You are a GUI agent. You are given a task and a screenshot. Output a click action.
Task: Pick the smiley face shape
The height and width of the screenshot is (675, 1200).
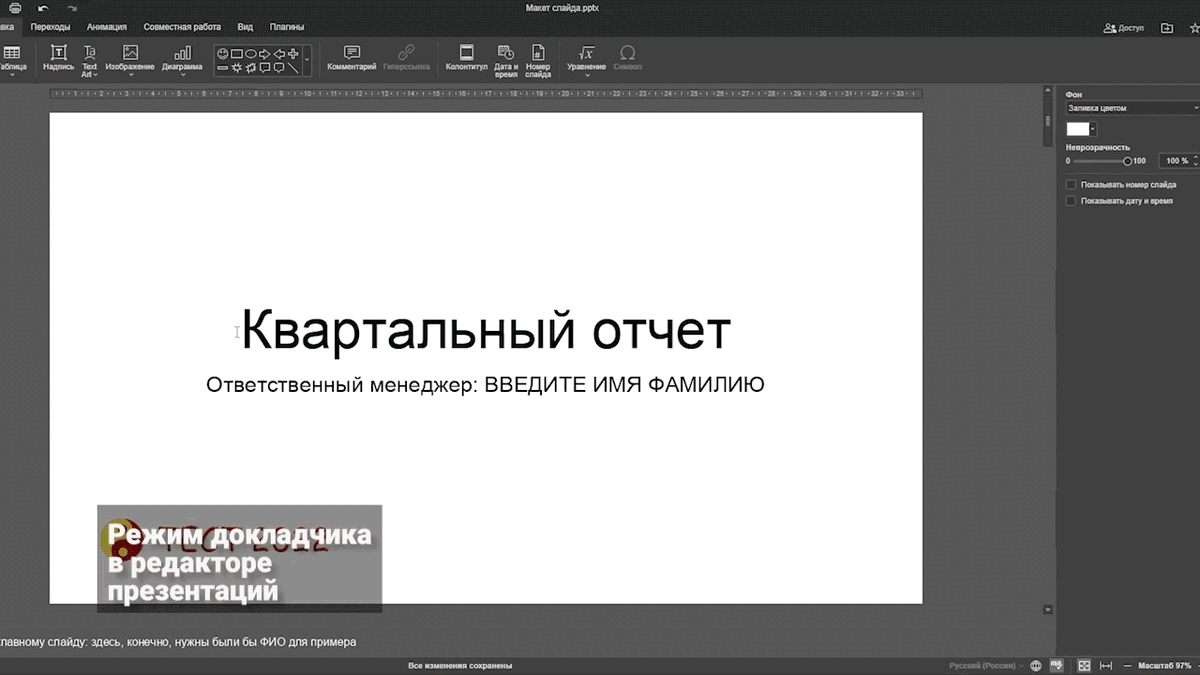pyautogui.click(x=222, y=53)
